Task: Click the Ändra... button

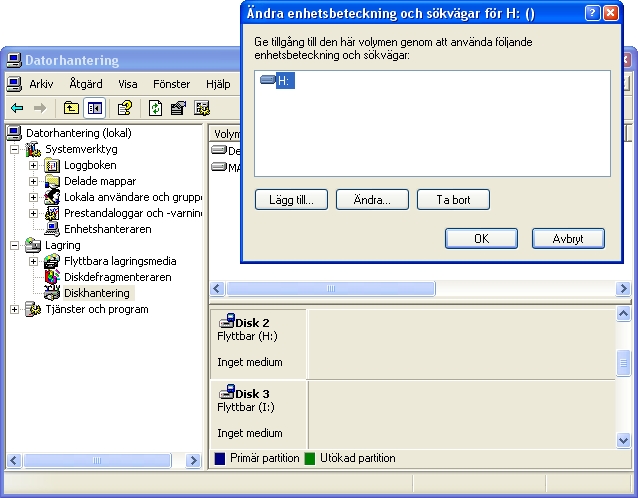Action: [x=372, y=200]
